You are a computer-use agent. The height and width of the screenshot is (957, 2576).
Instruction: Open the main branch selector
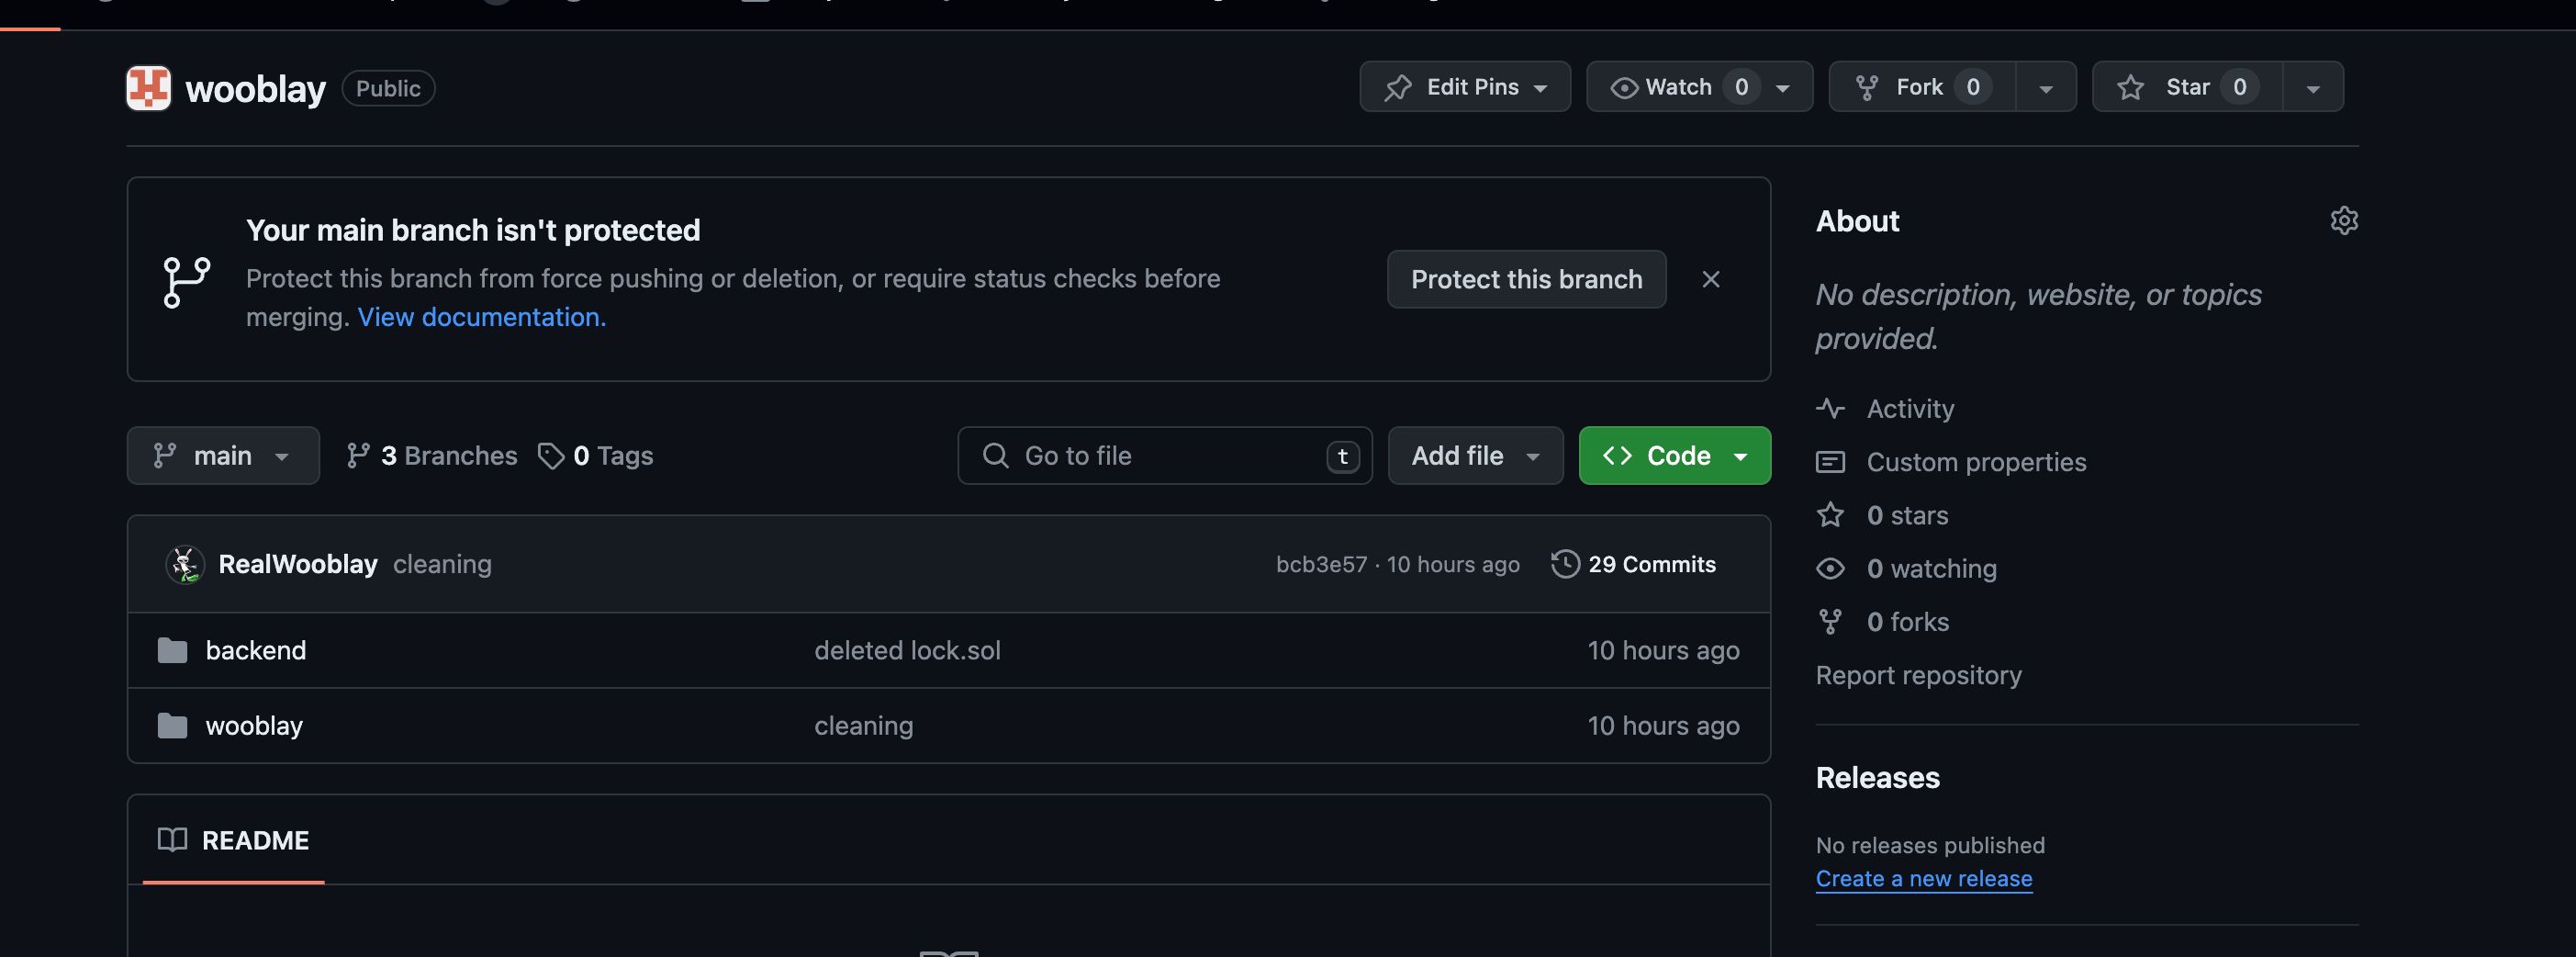[223, 456]
